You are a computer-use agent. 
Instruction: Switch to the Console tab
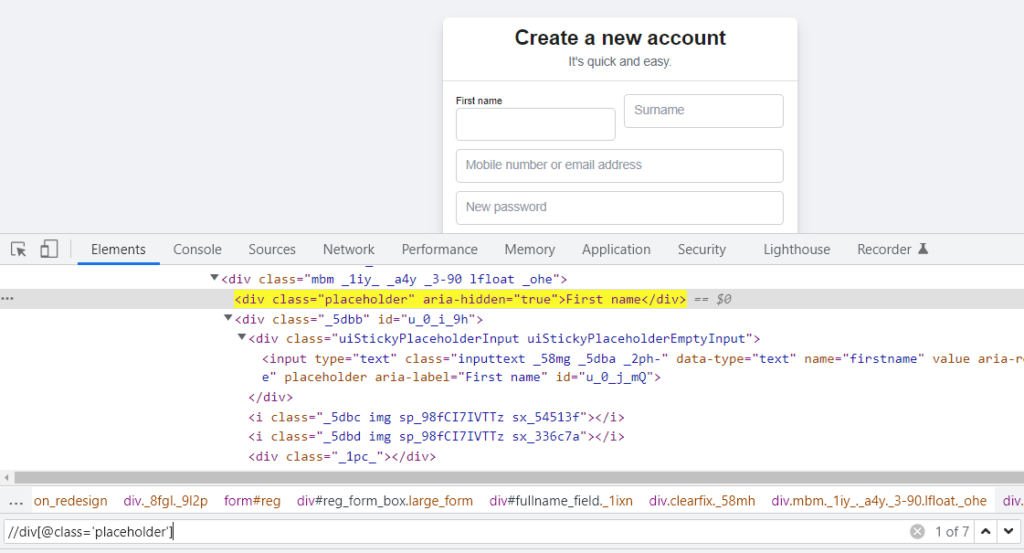point(197,249)
